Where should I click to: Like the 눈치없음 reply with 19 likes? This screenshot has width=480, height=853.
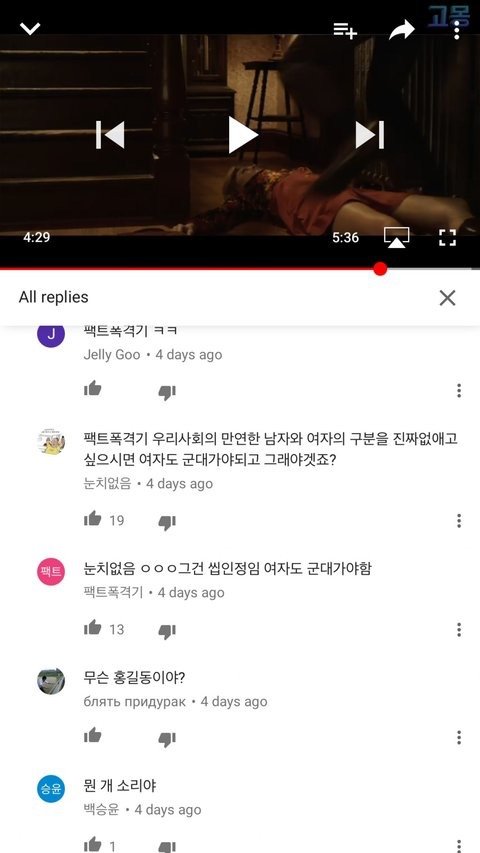coord(93,518)
